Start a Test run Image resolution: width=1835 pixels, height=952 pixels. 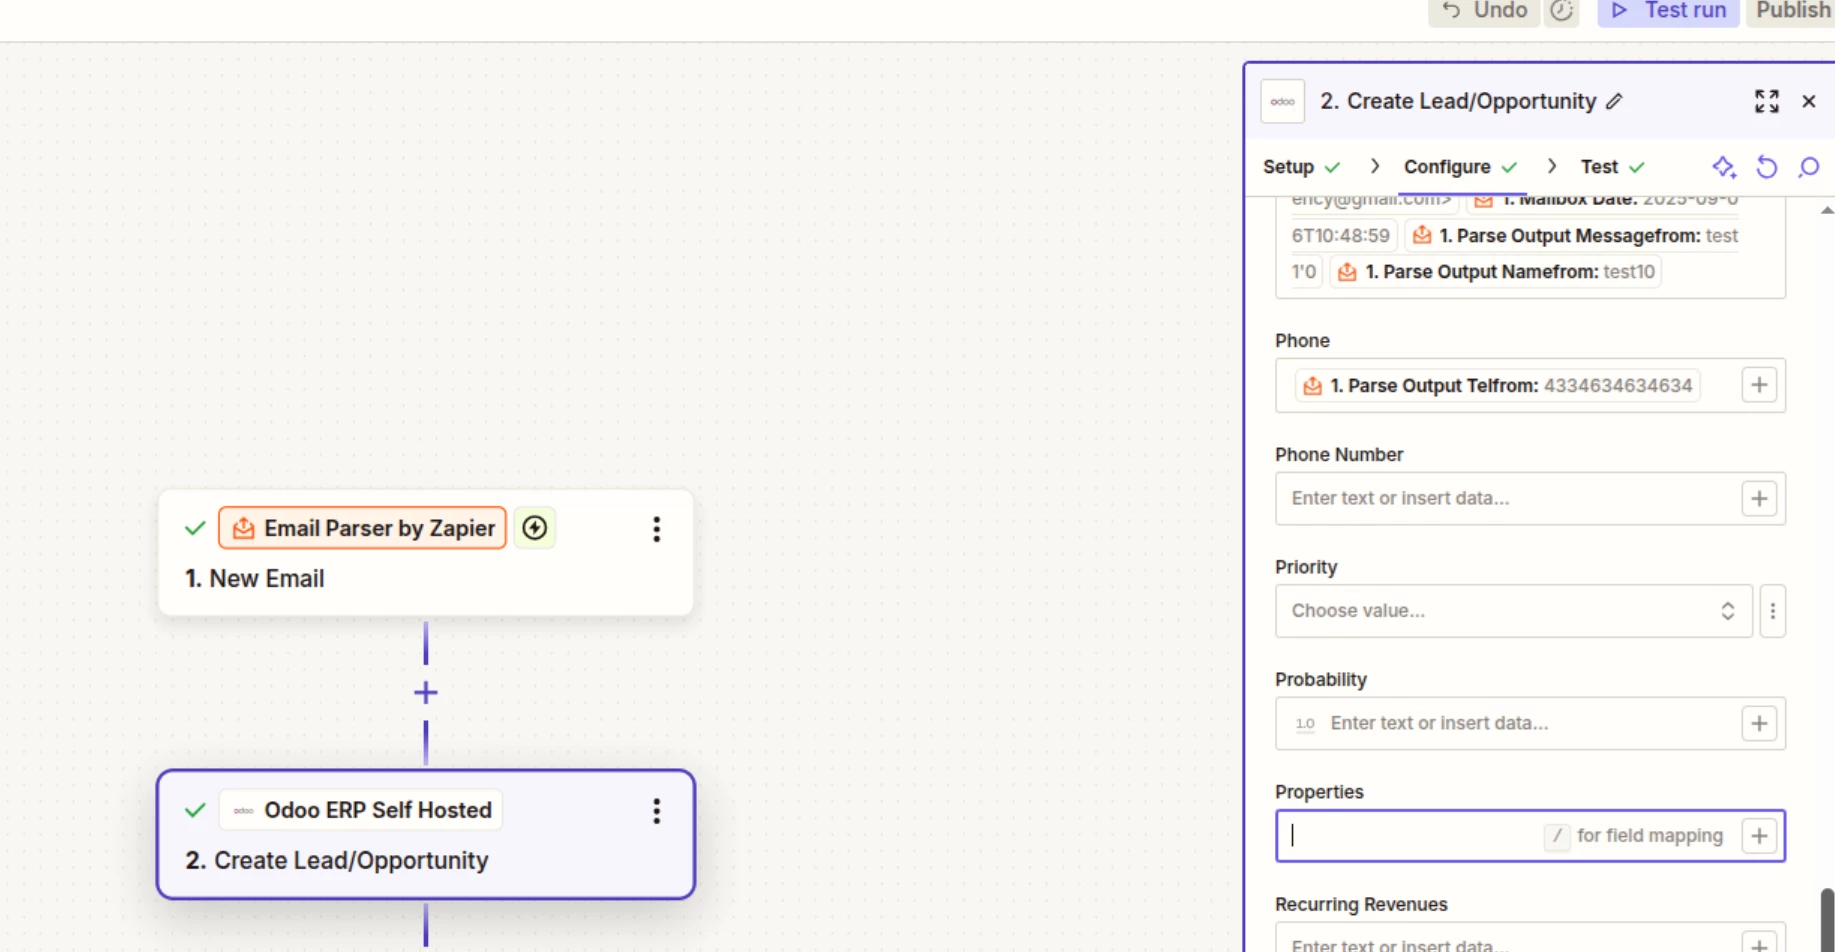1668,11
